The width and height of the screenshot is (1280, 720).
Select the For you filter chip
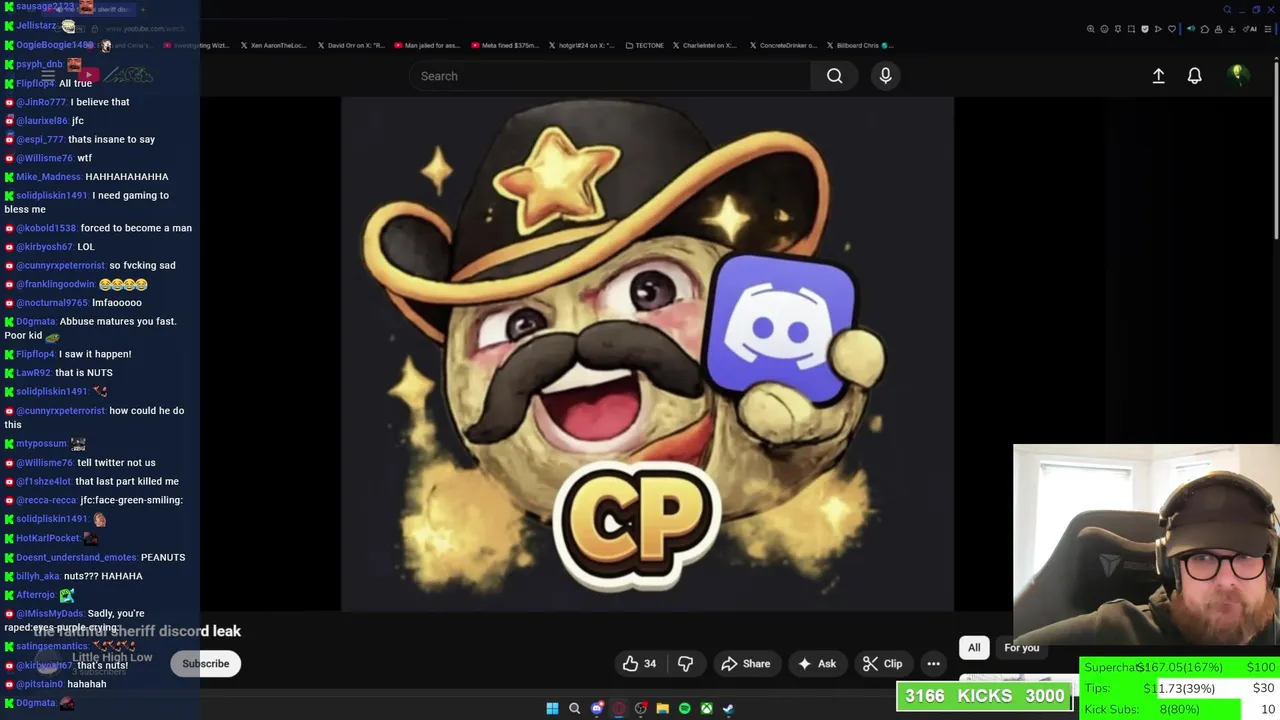(1021, 648)
